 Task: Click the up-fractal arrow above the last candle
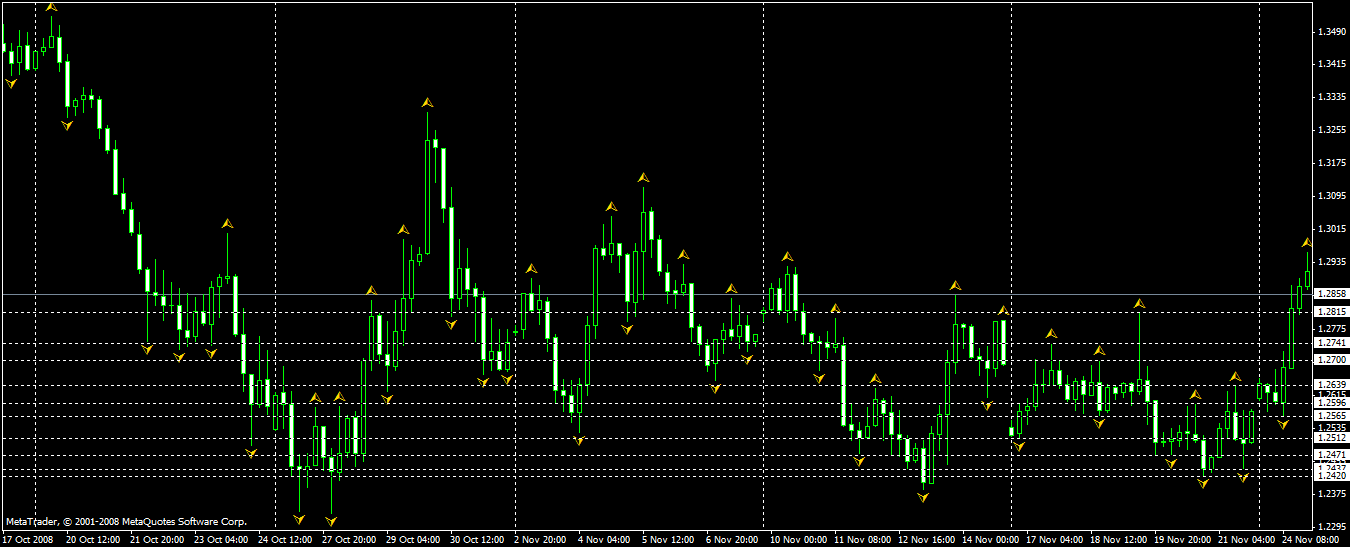tap(1307, 243)
